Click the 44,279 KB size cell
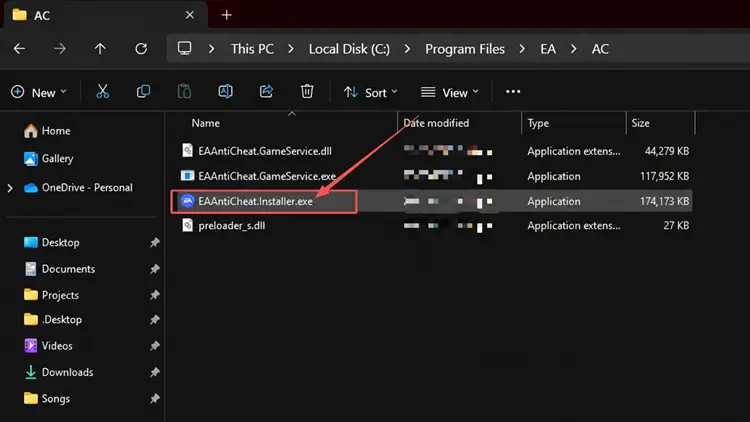This screenshot has width=750, height=422. point(667,151)
